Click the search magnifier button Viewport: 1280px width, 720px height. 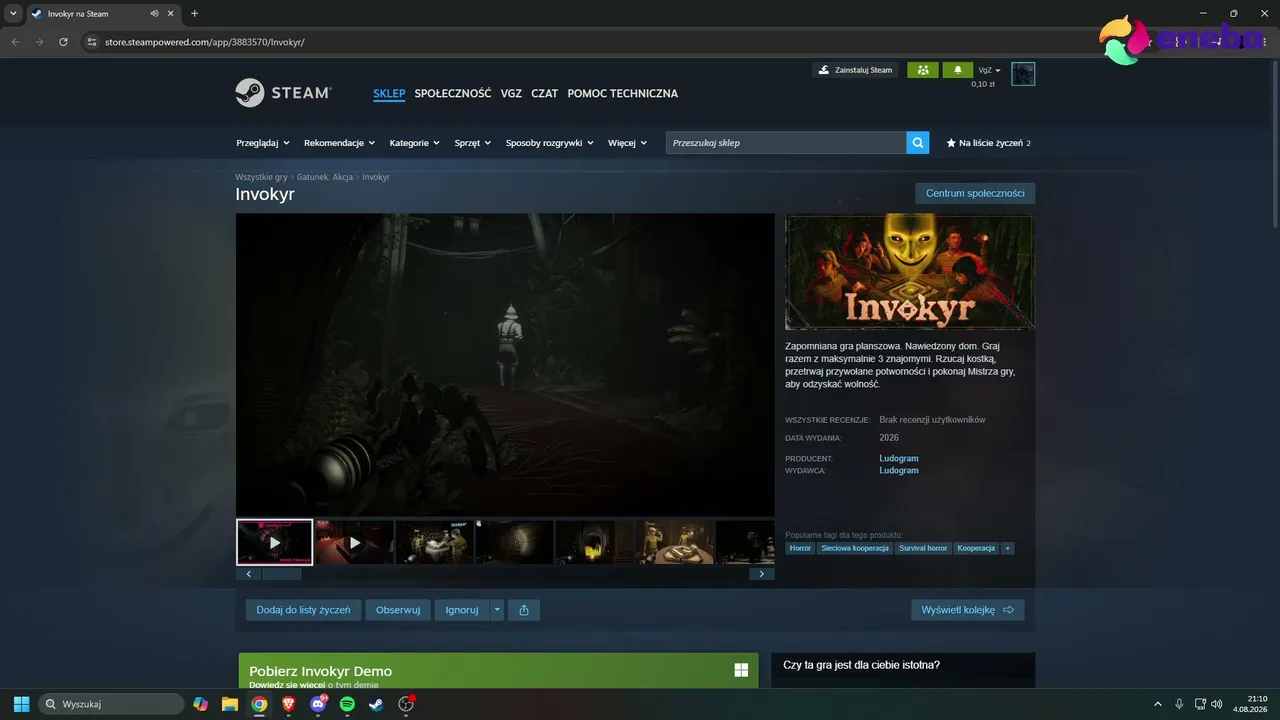(918, 143)
